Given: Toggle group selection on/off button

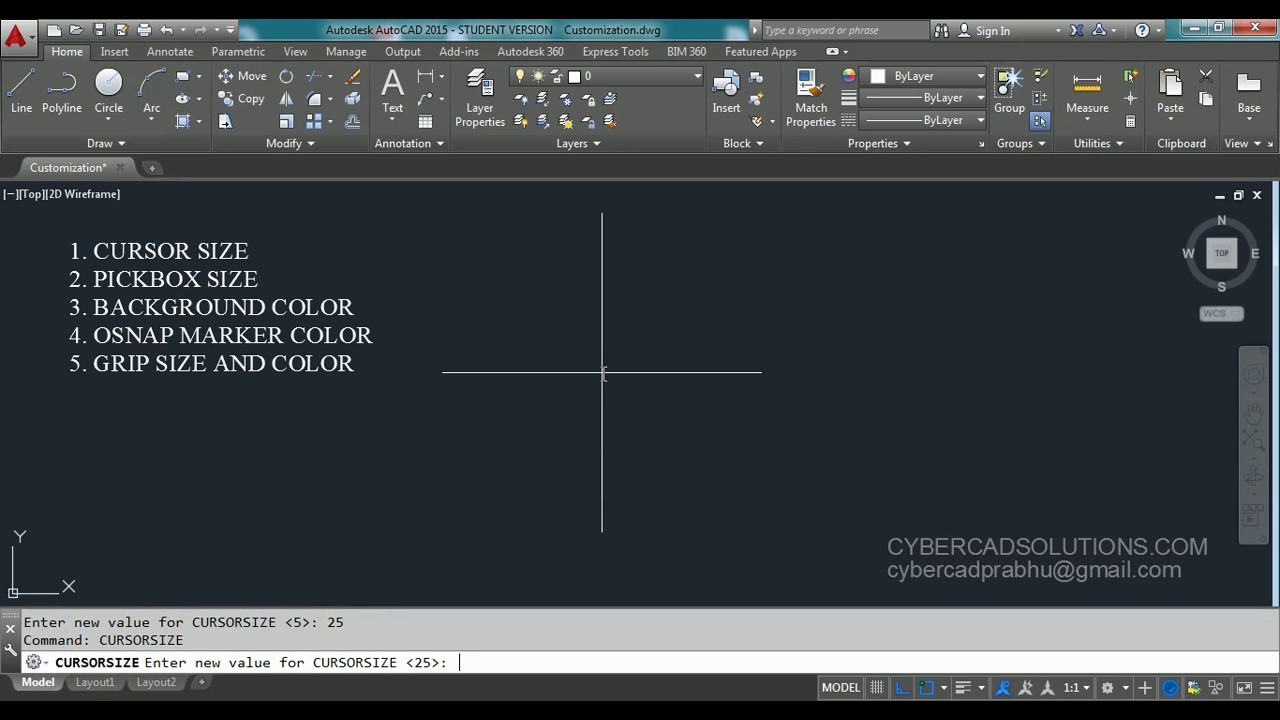Looking at the screenshot, I should point(1040,121).
